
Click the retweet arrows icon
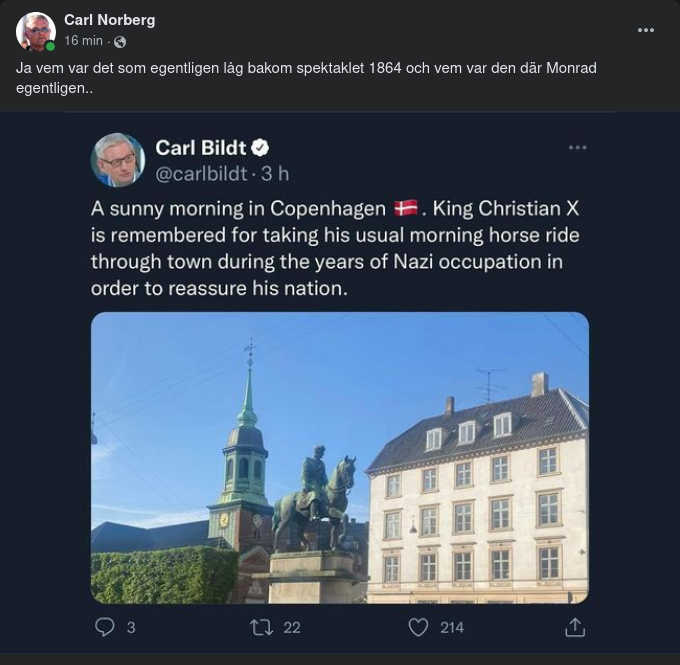coord(261,627)
